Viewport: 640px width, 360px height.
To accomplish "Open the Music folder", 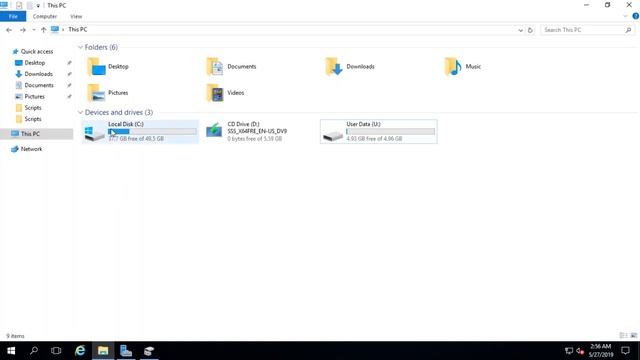I will click(463, 67).
